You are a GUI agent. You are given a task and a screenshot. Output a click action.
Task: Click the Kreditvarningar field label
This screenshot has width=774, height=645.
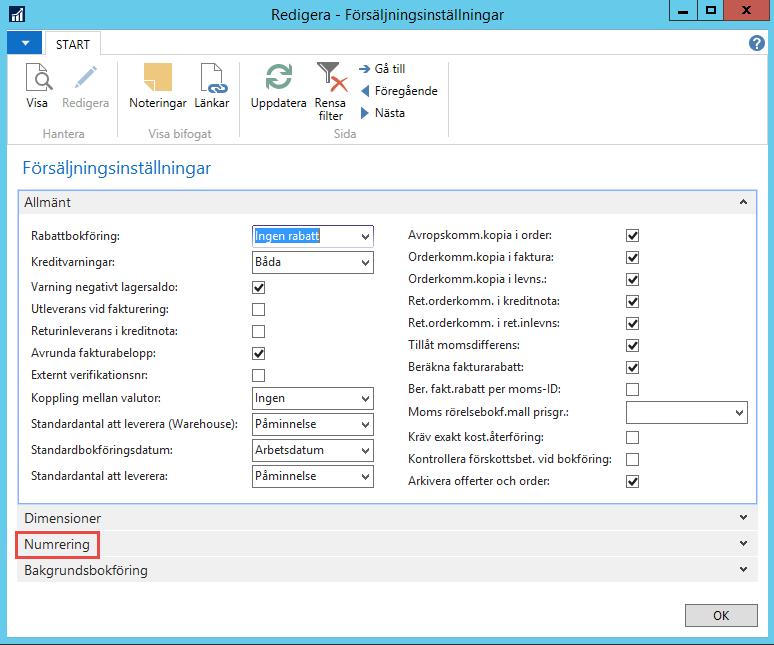tap(73, 262)
